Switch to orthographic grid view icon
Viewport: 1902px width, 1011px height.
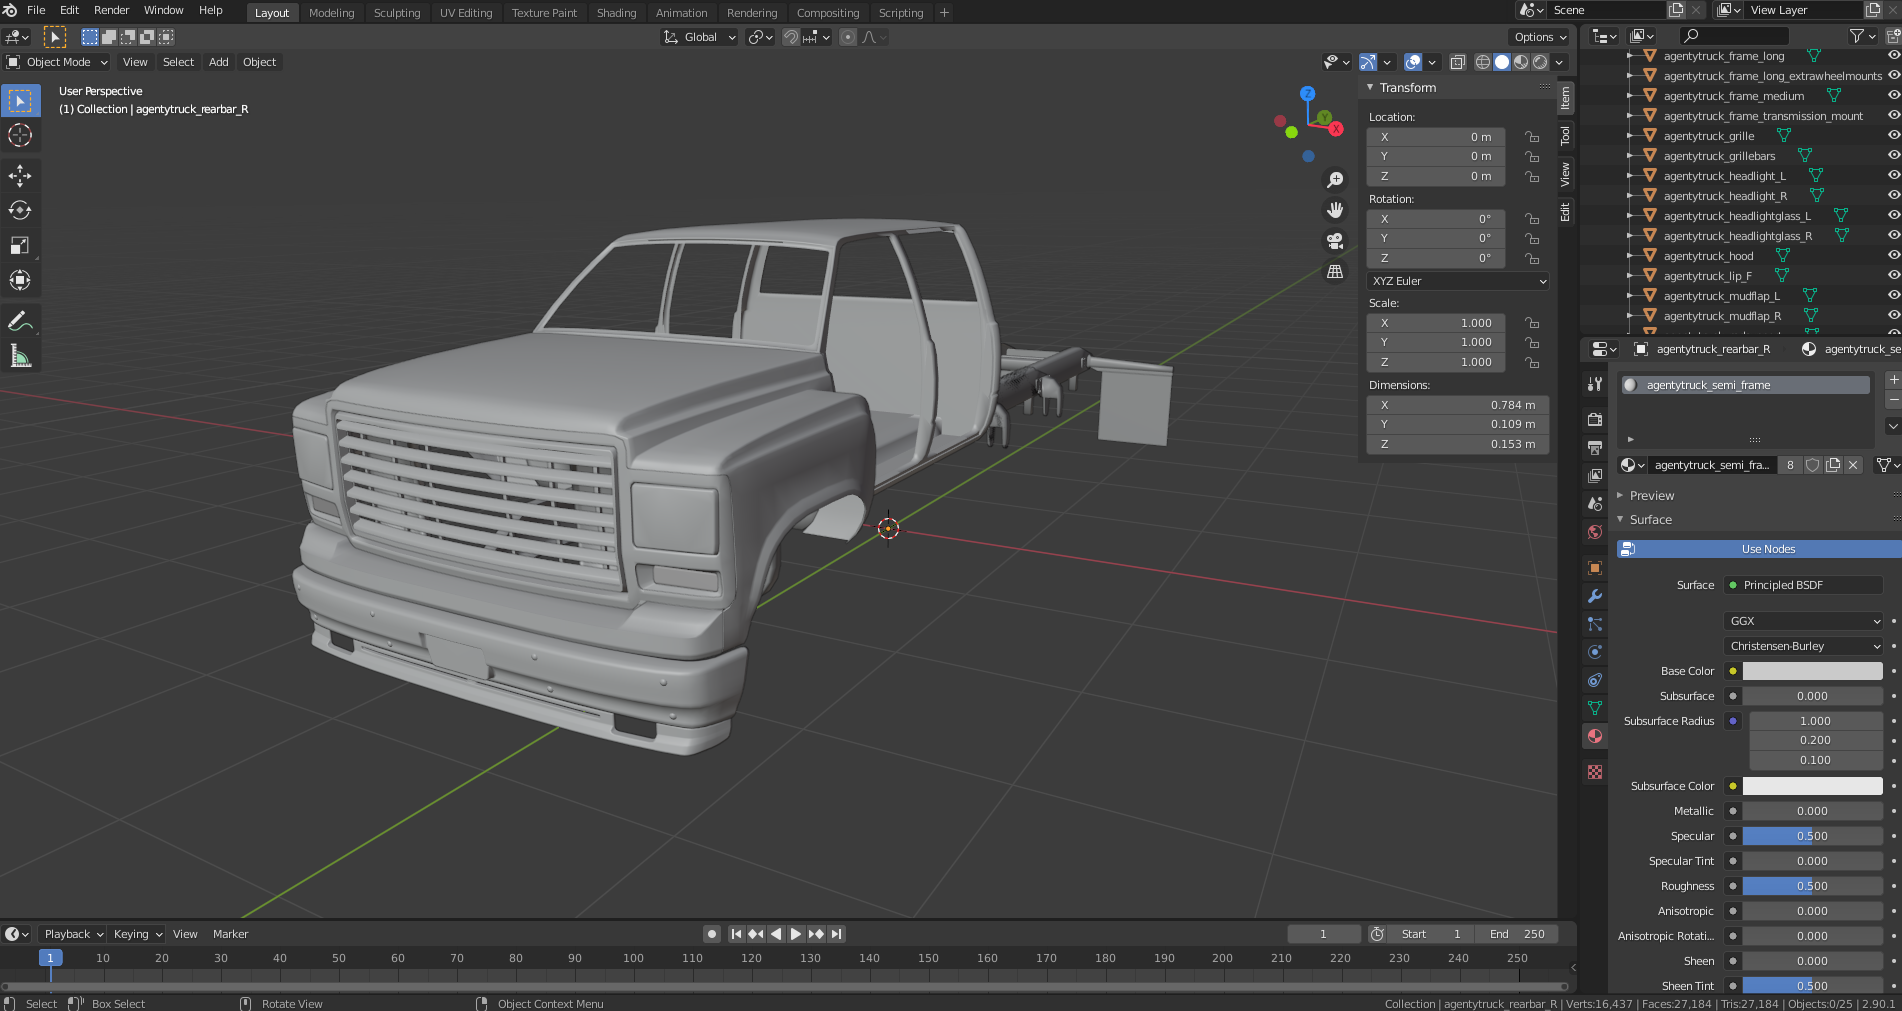click(x=1335, y=272)
